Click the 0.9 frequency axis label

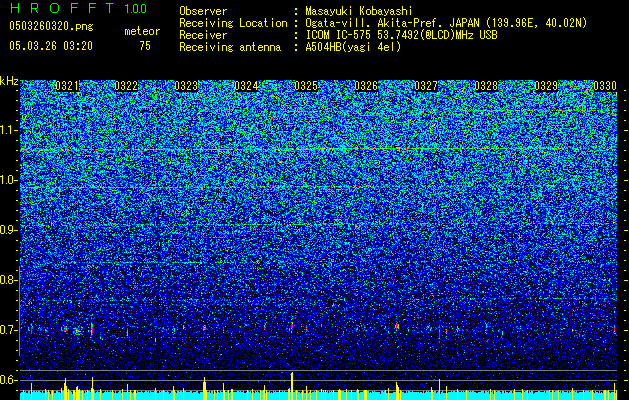tap(9, 230)
